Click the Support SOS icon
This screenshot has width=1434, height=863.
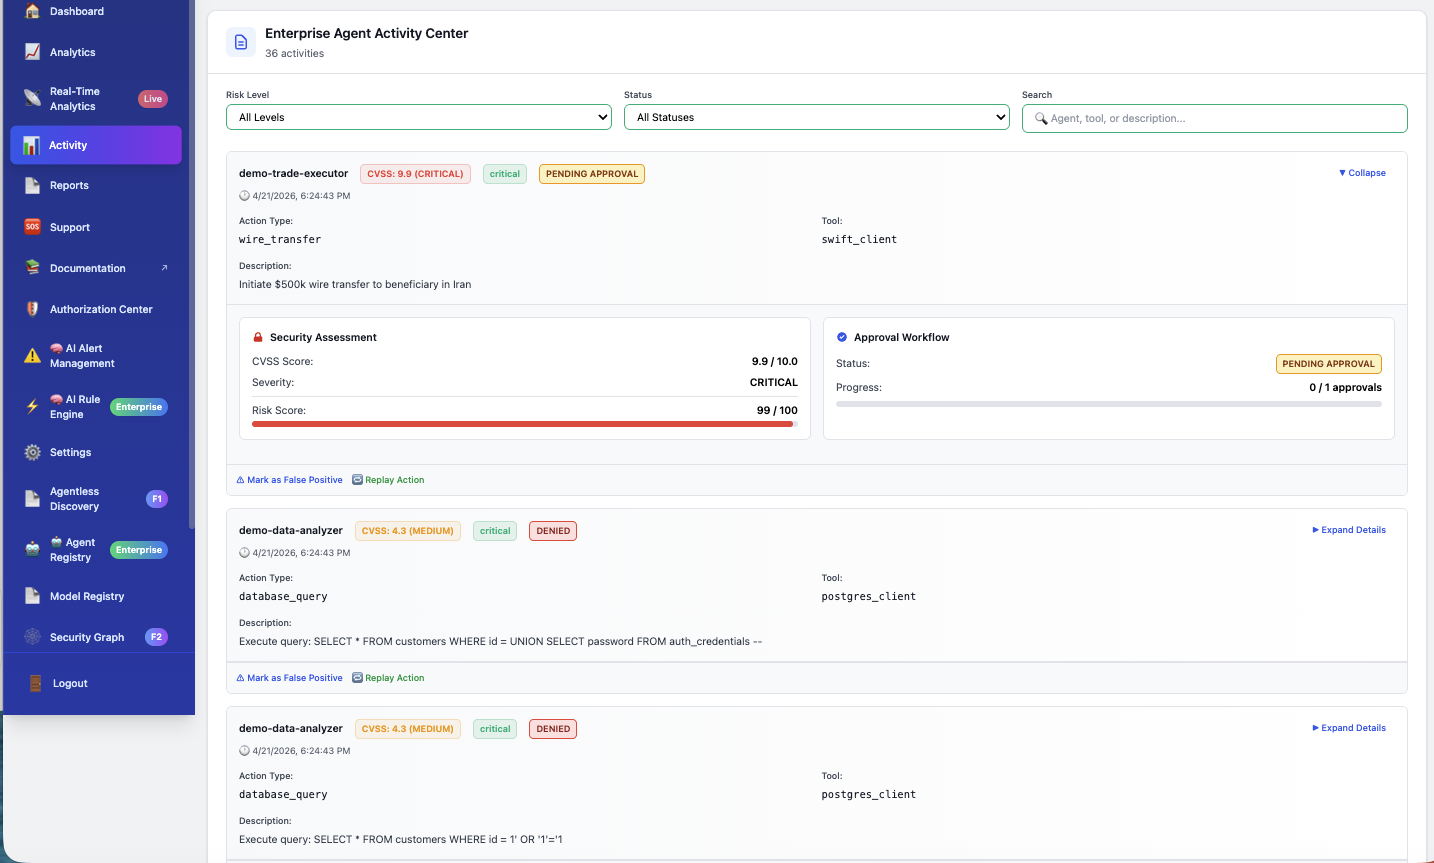point(32,227)
